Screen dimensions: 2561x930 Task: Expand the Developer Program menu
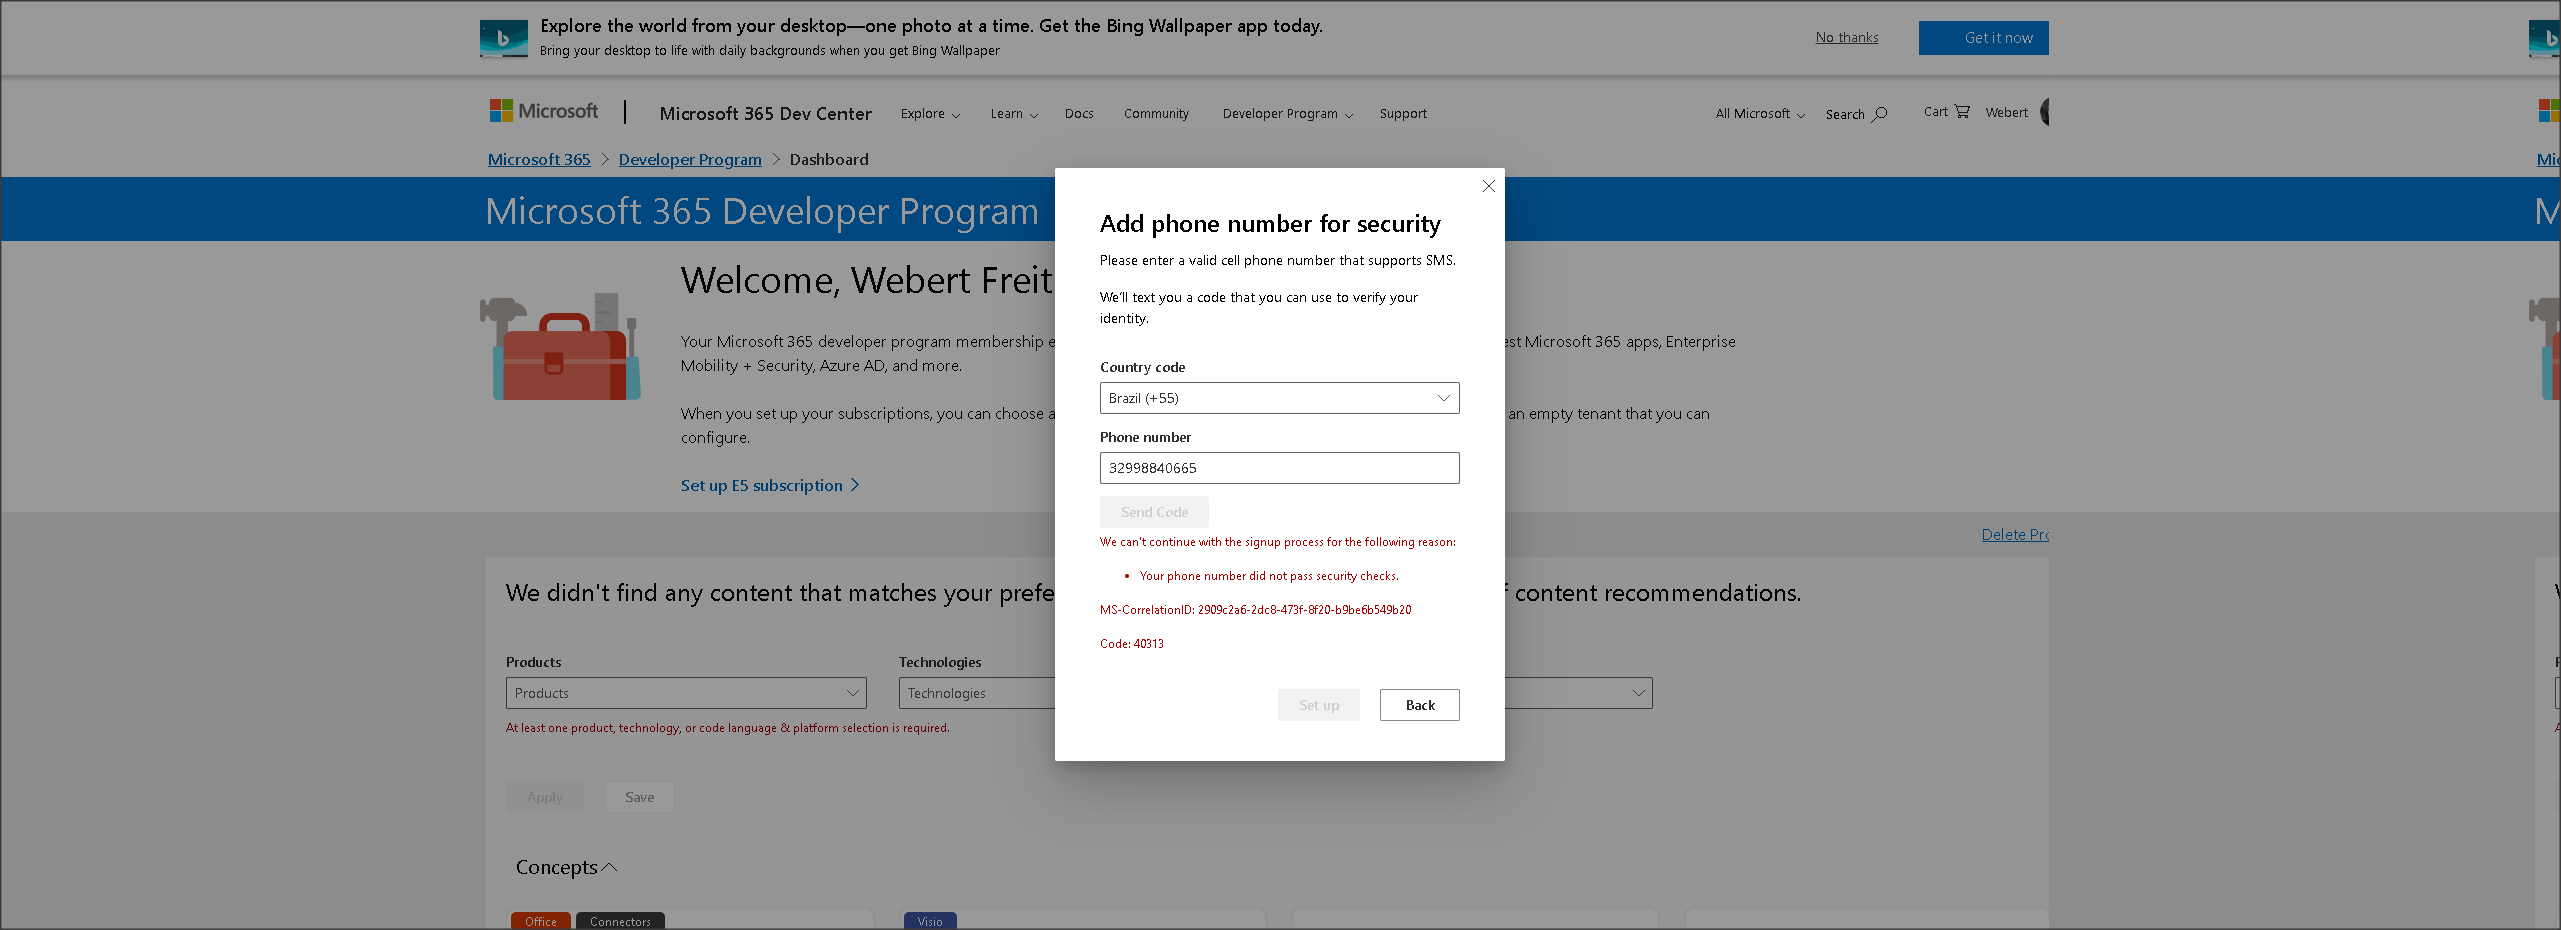point(1287,114)
